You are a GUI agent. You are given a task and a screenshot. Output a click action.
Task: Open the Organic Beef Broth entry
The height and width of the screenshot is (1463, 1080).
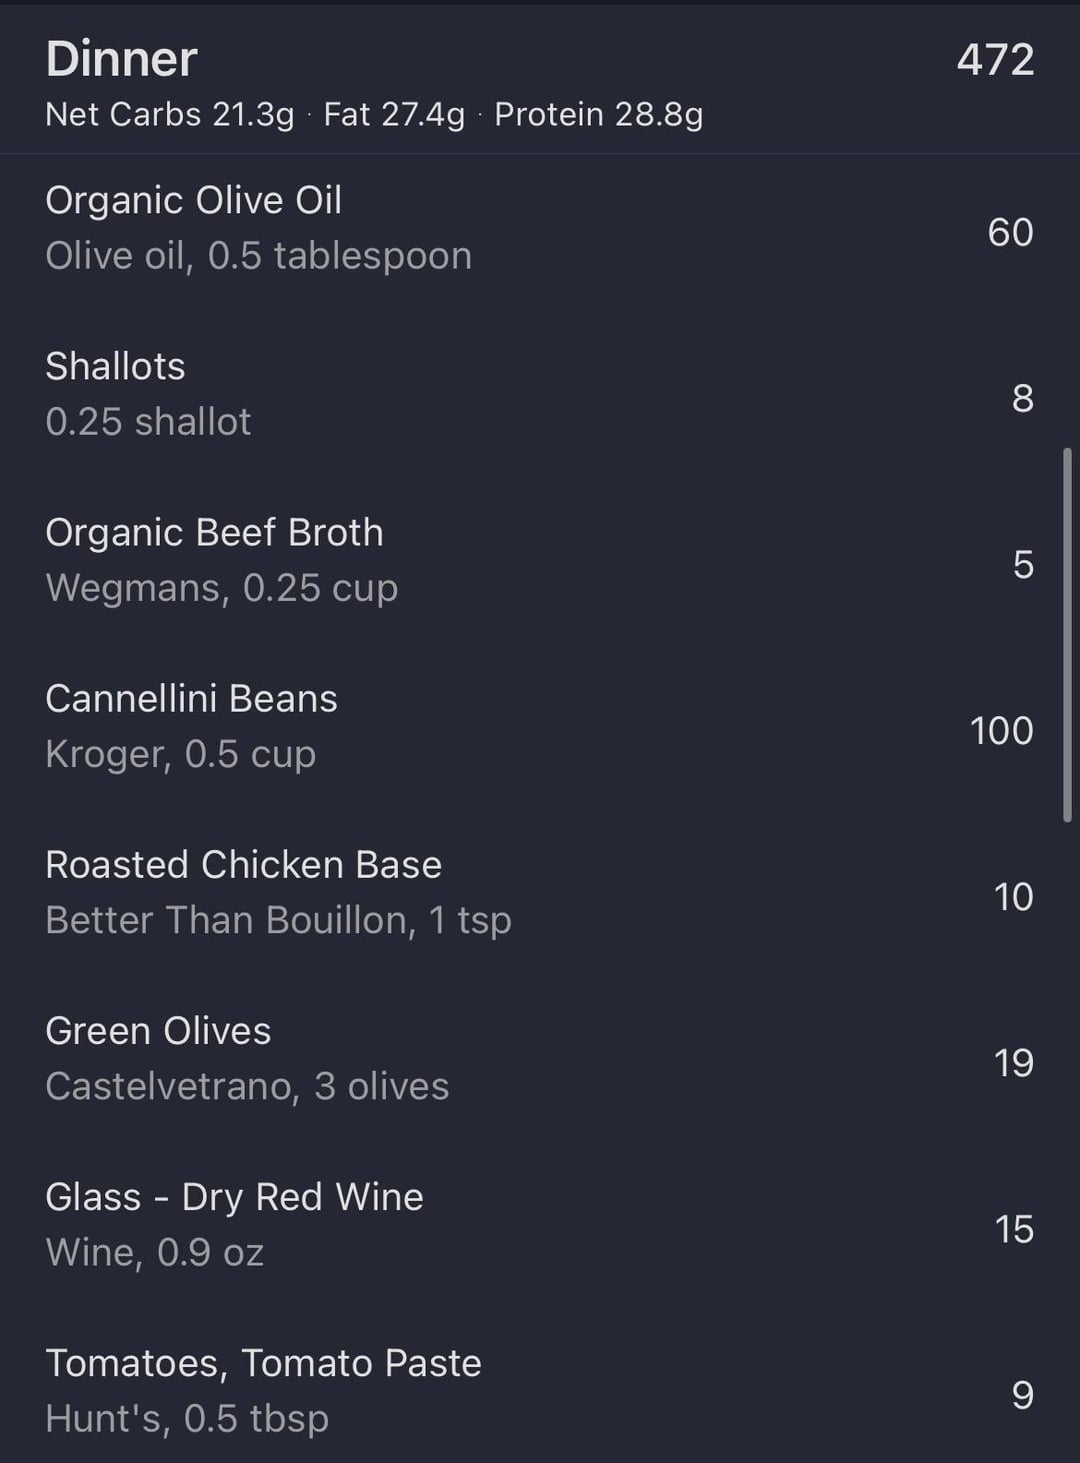[x=214, y=533]
